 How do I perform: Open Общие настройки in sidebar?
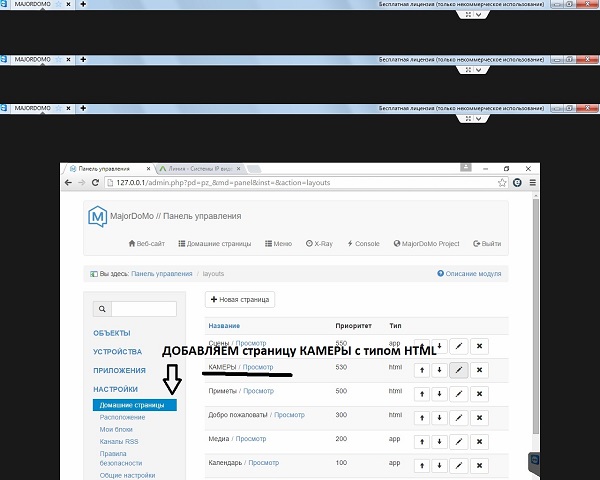pos(127,475)
